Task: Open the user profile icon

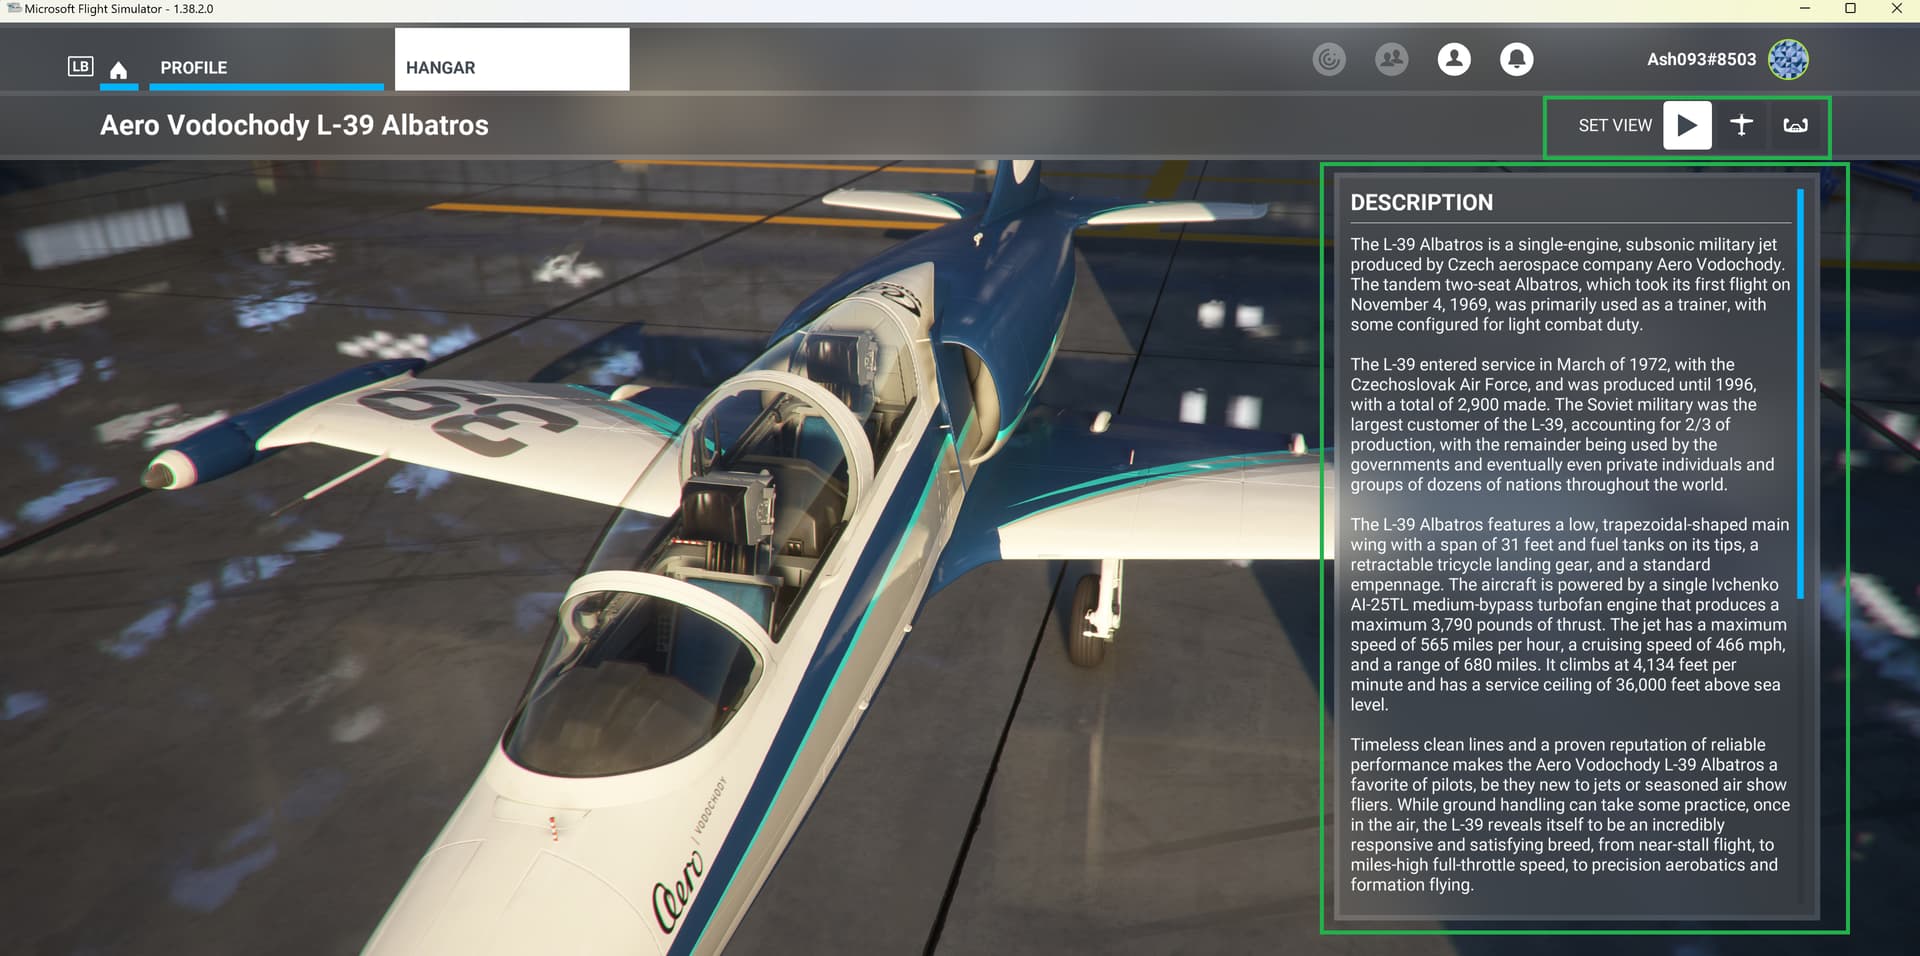Action: tap(1454, 59)
